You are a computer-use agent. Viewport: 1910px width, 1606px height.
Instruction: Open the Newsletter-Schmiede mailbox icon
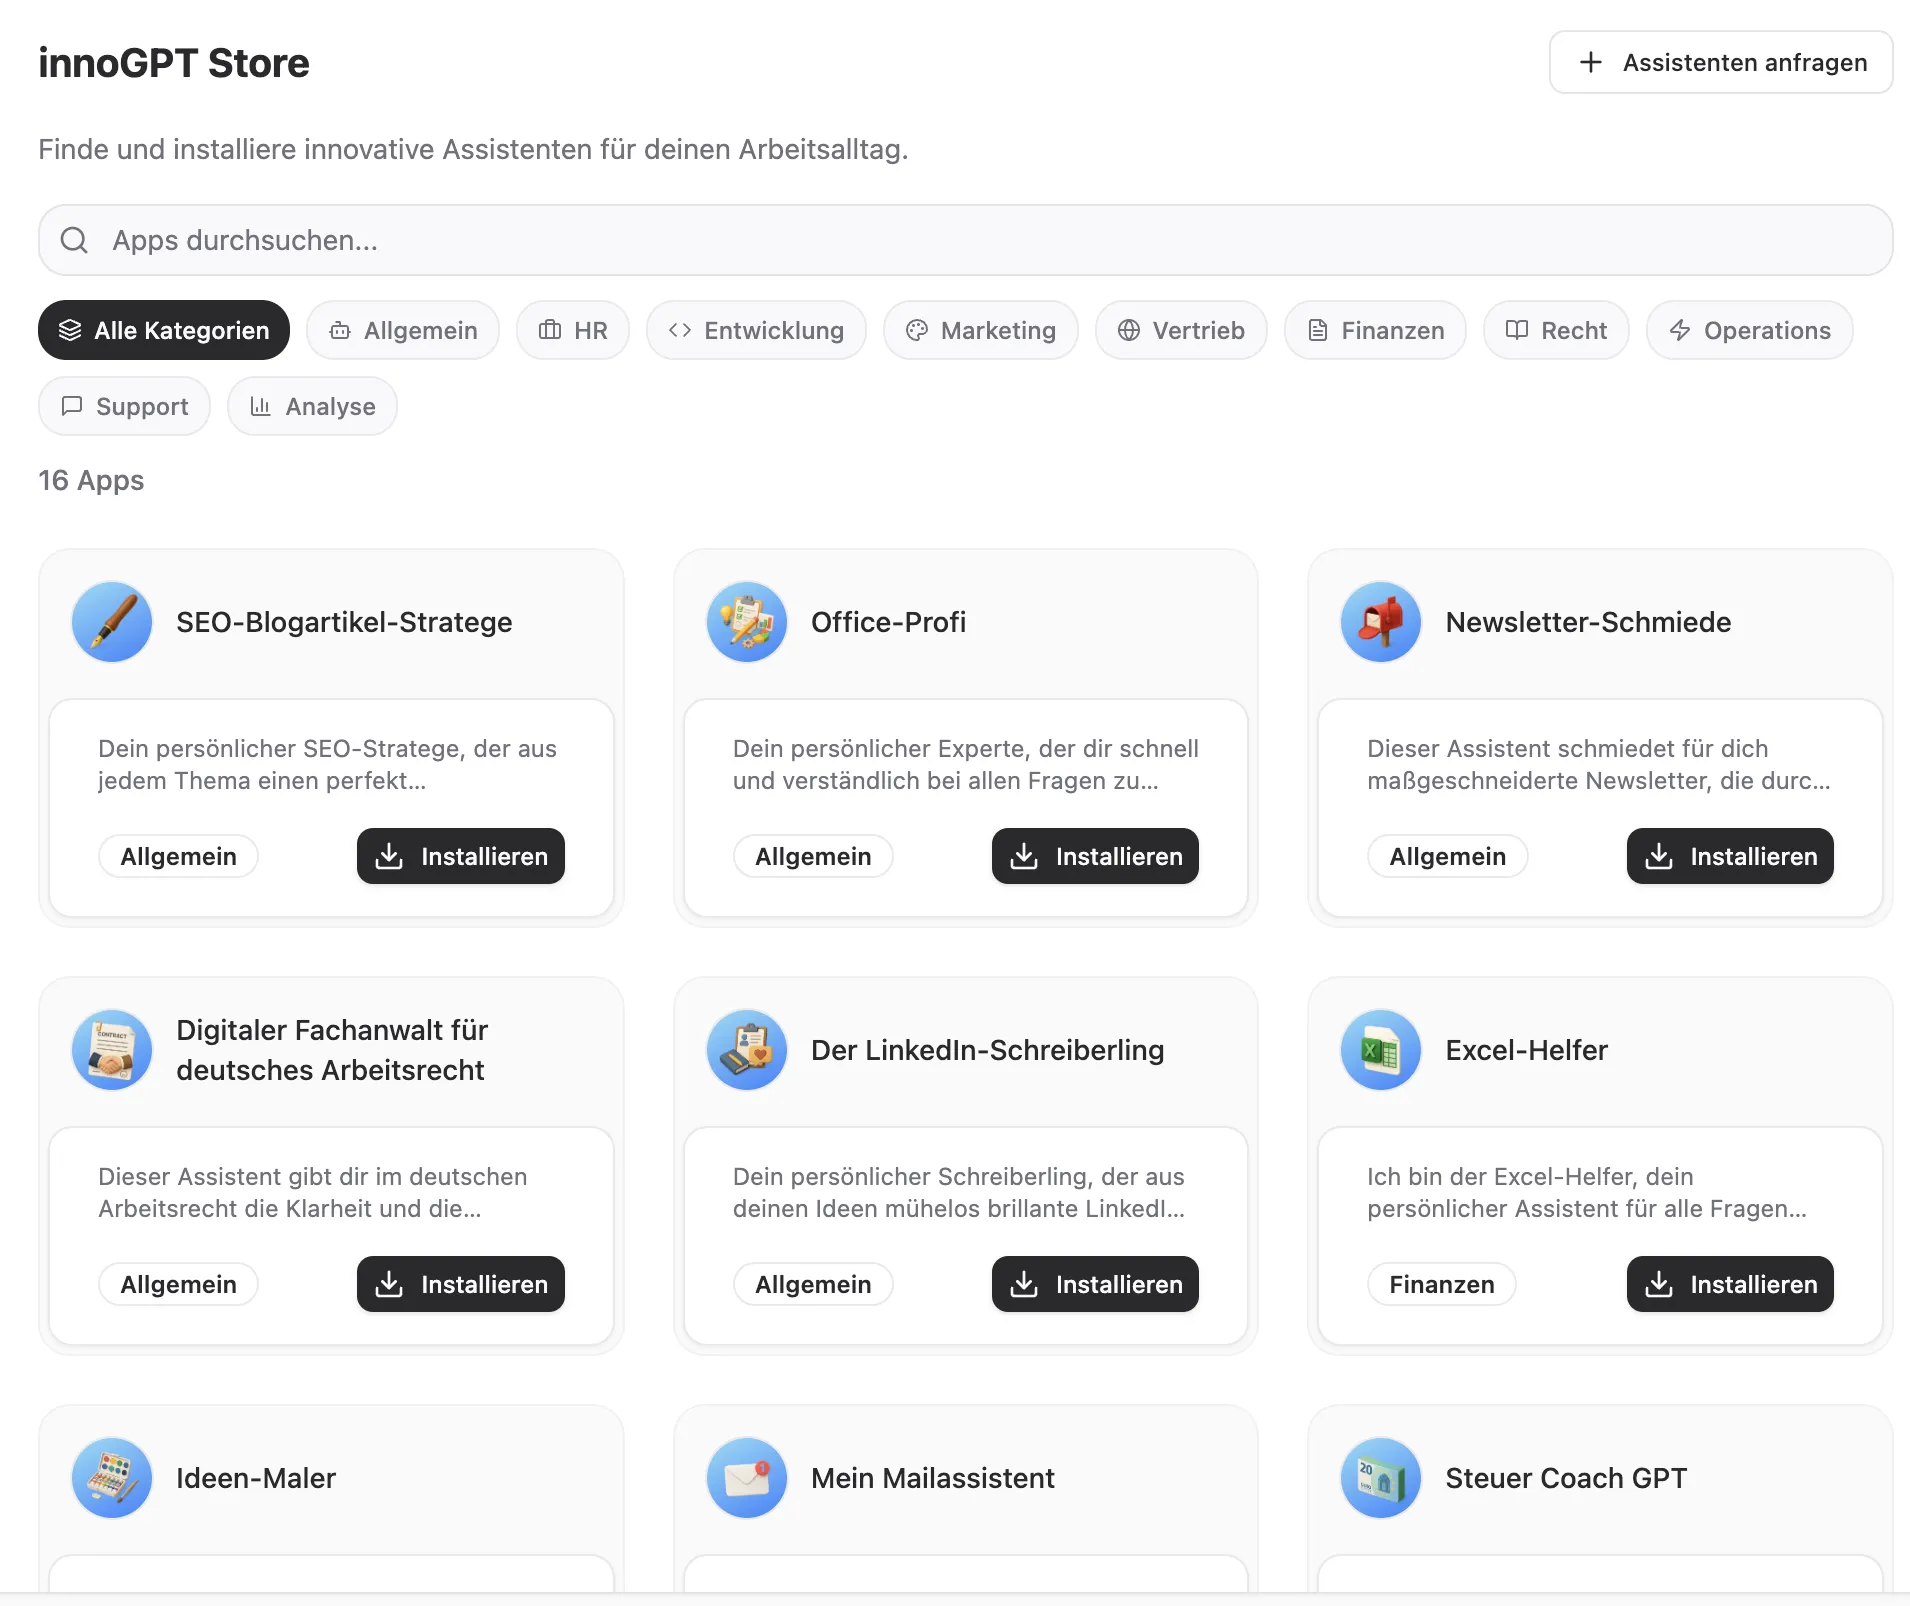point(1381,622)
